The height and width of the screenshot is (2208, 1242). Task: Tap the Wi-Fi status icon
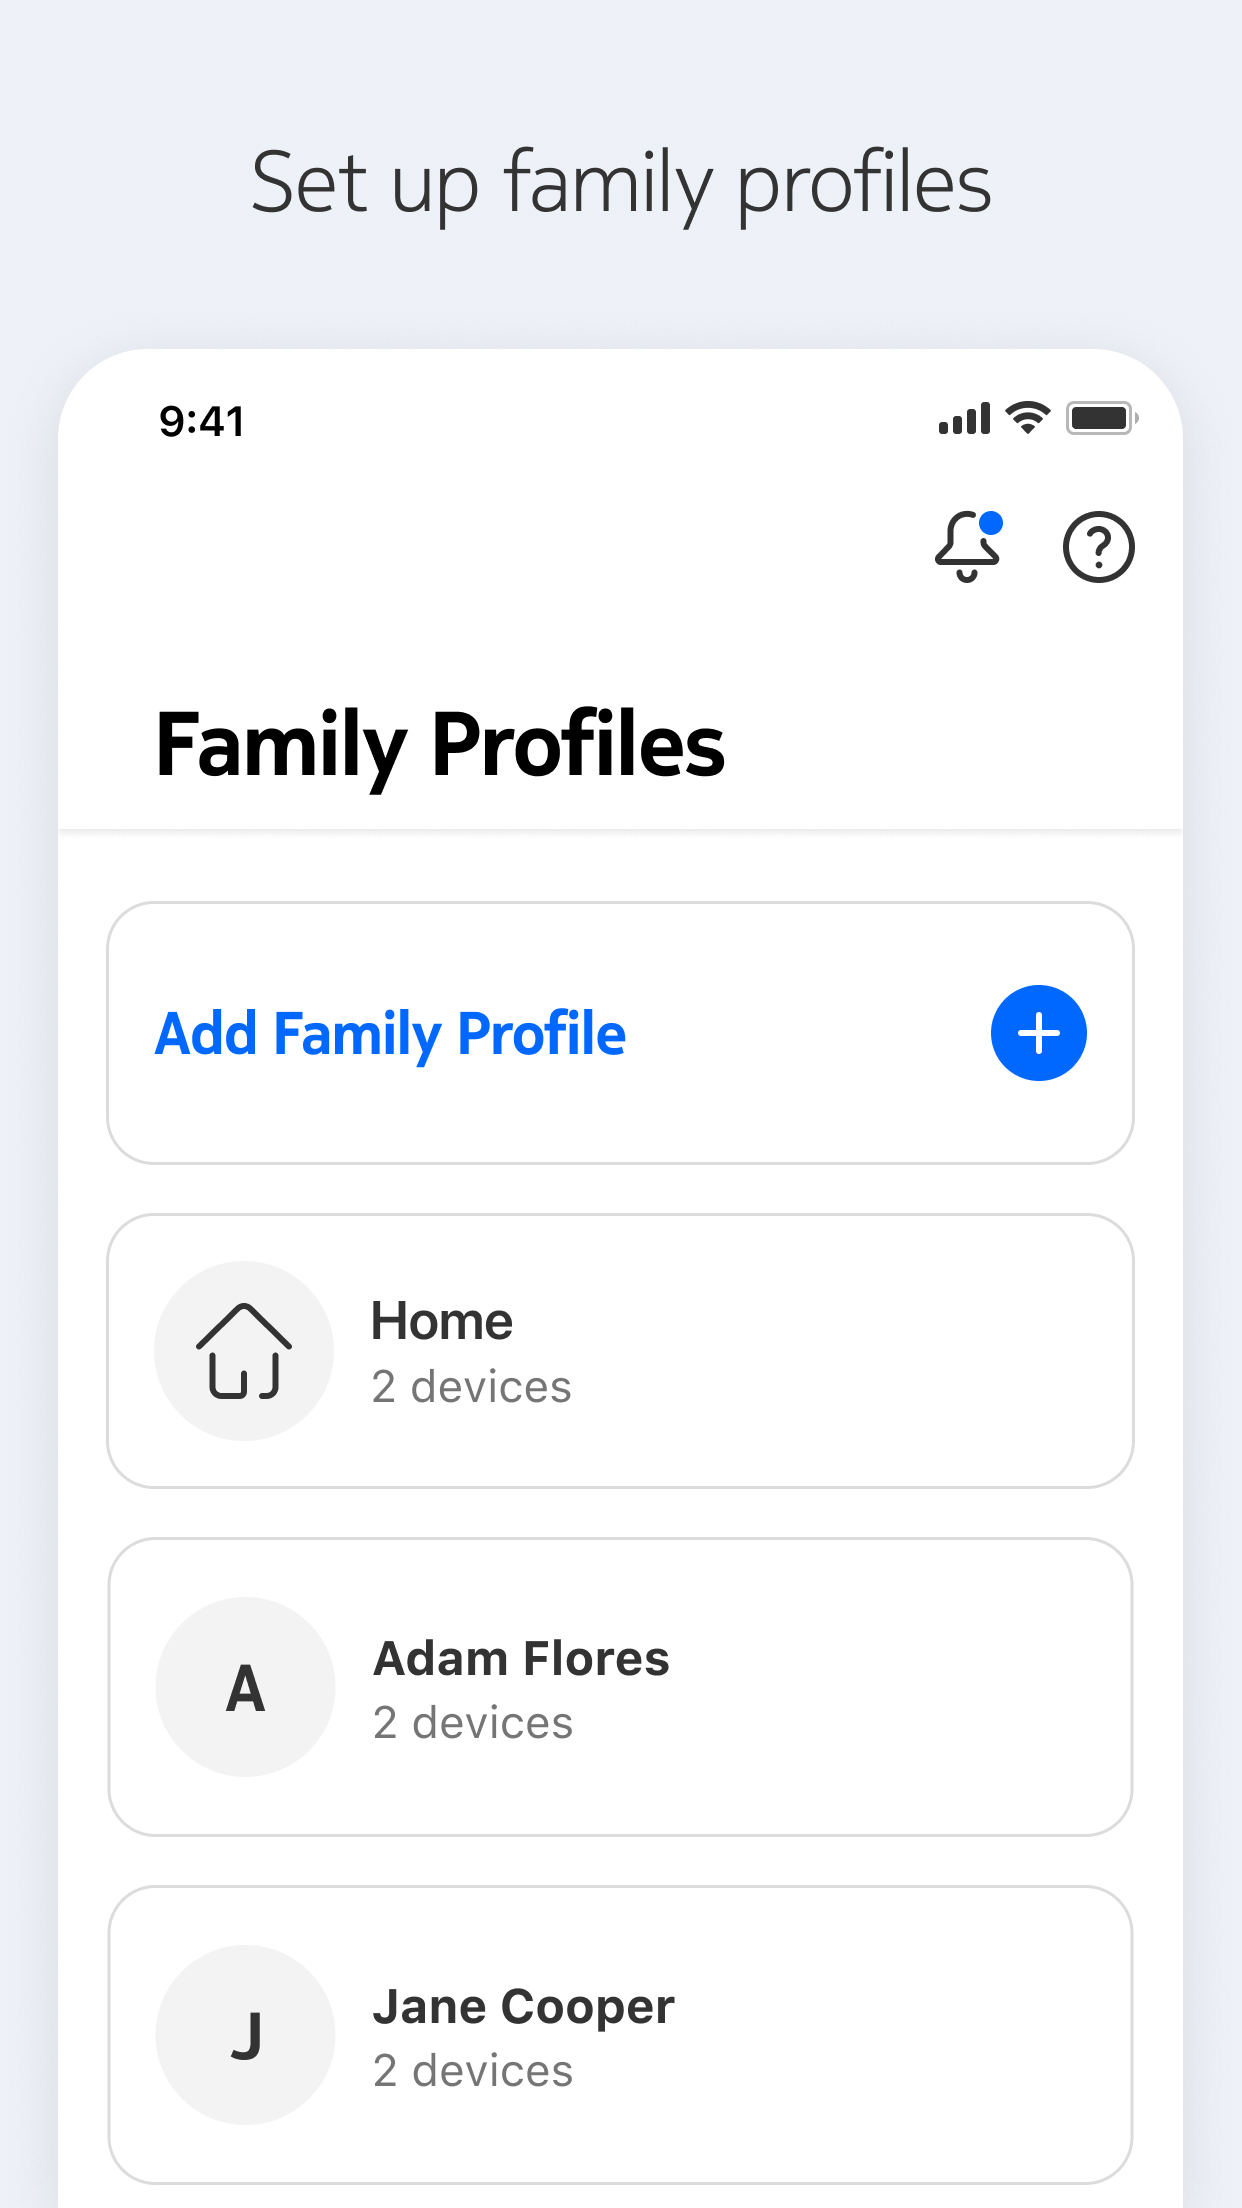[1028, 418]
